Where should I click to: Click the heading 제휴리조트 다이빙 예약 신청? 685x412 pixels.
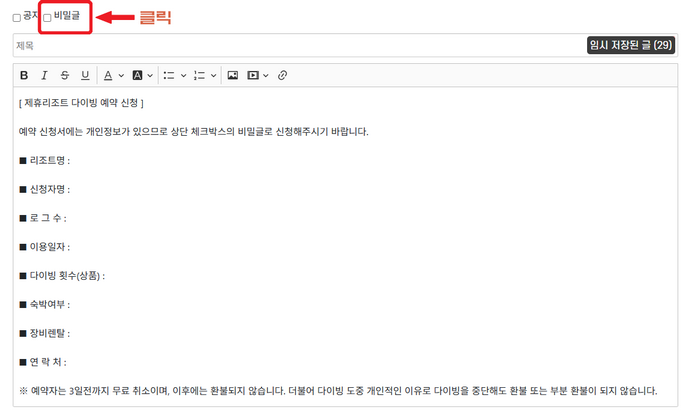click(81, 103)
